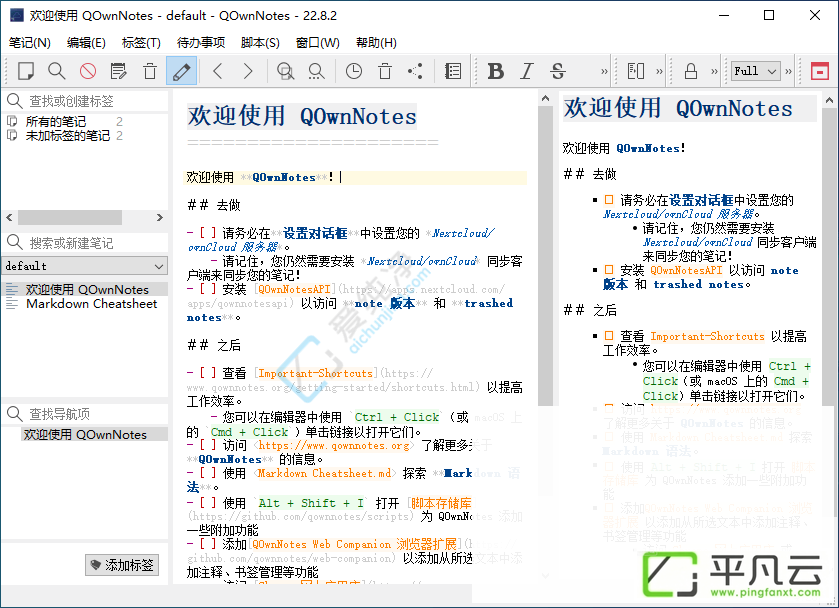839x608 pixels.
Task: Expand overflow chevron after padlock icon
Action: [714, 71]
